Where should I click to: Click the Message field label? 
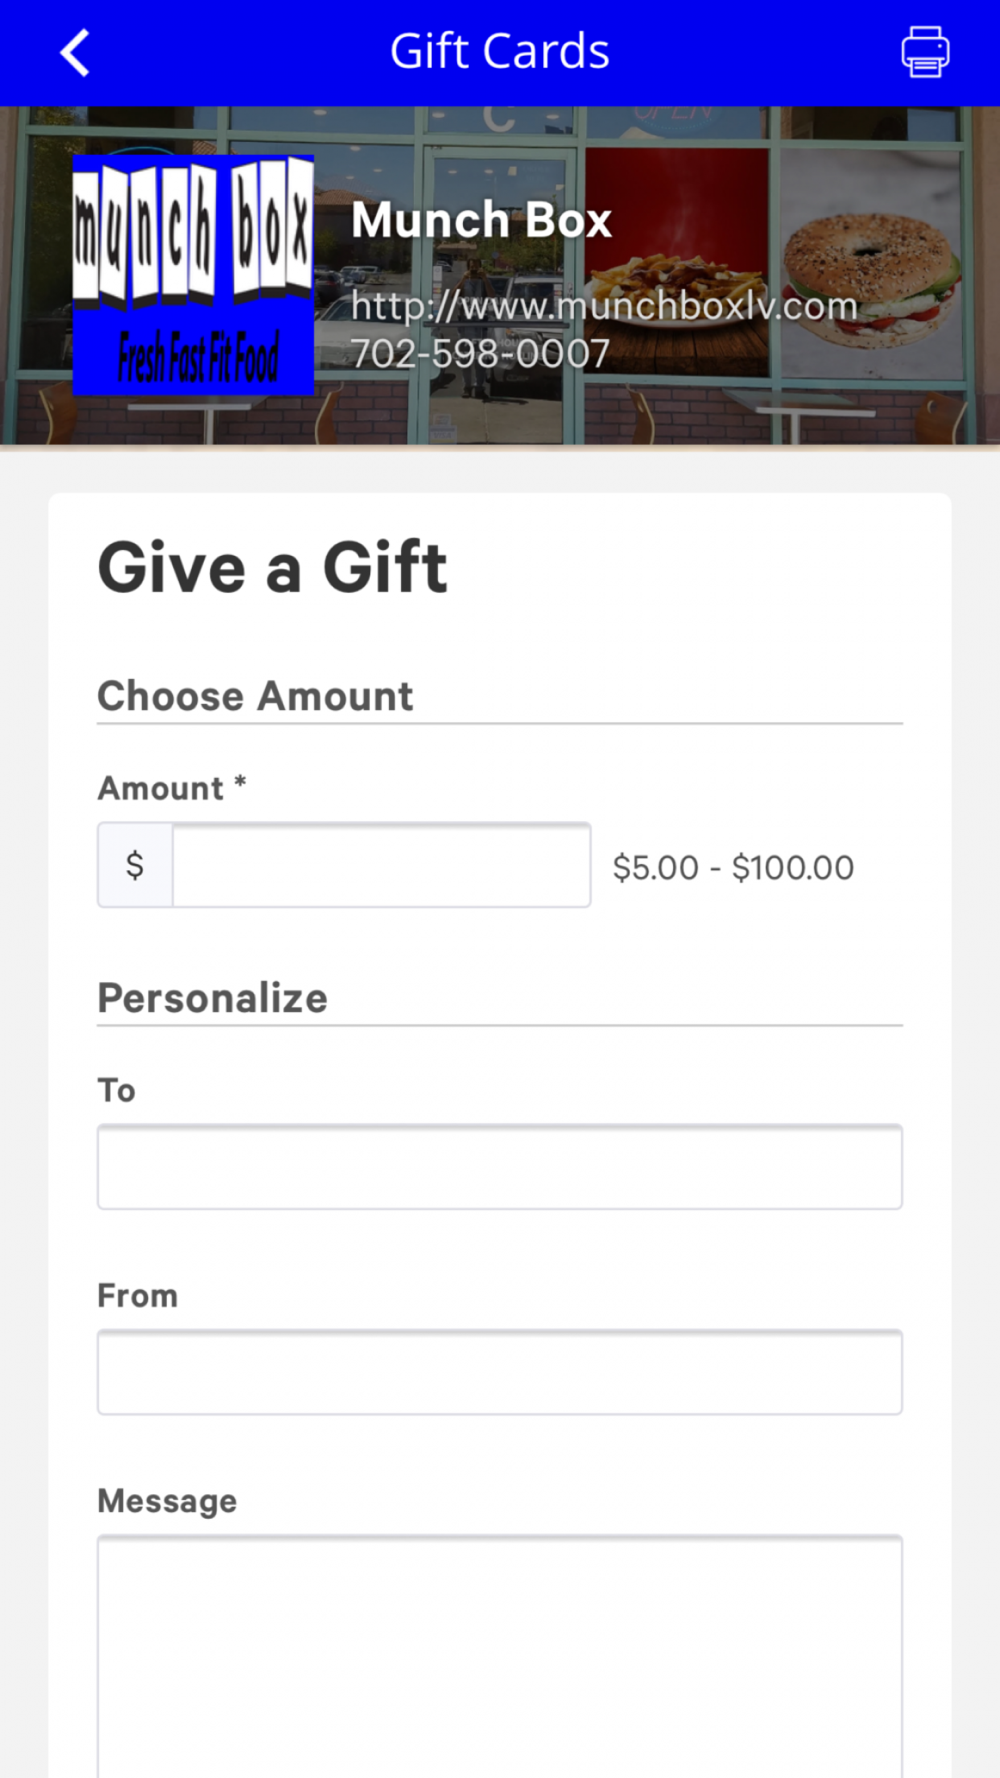(x=167, y=1501)
